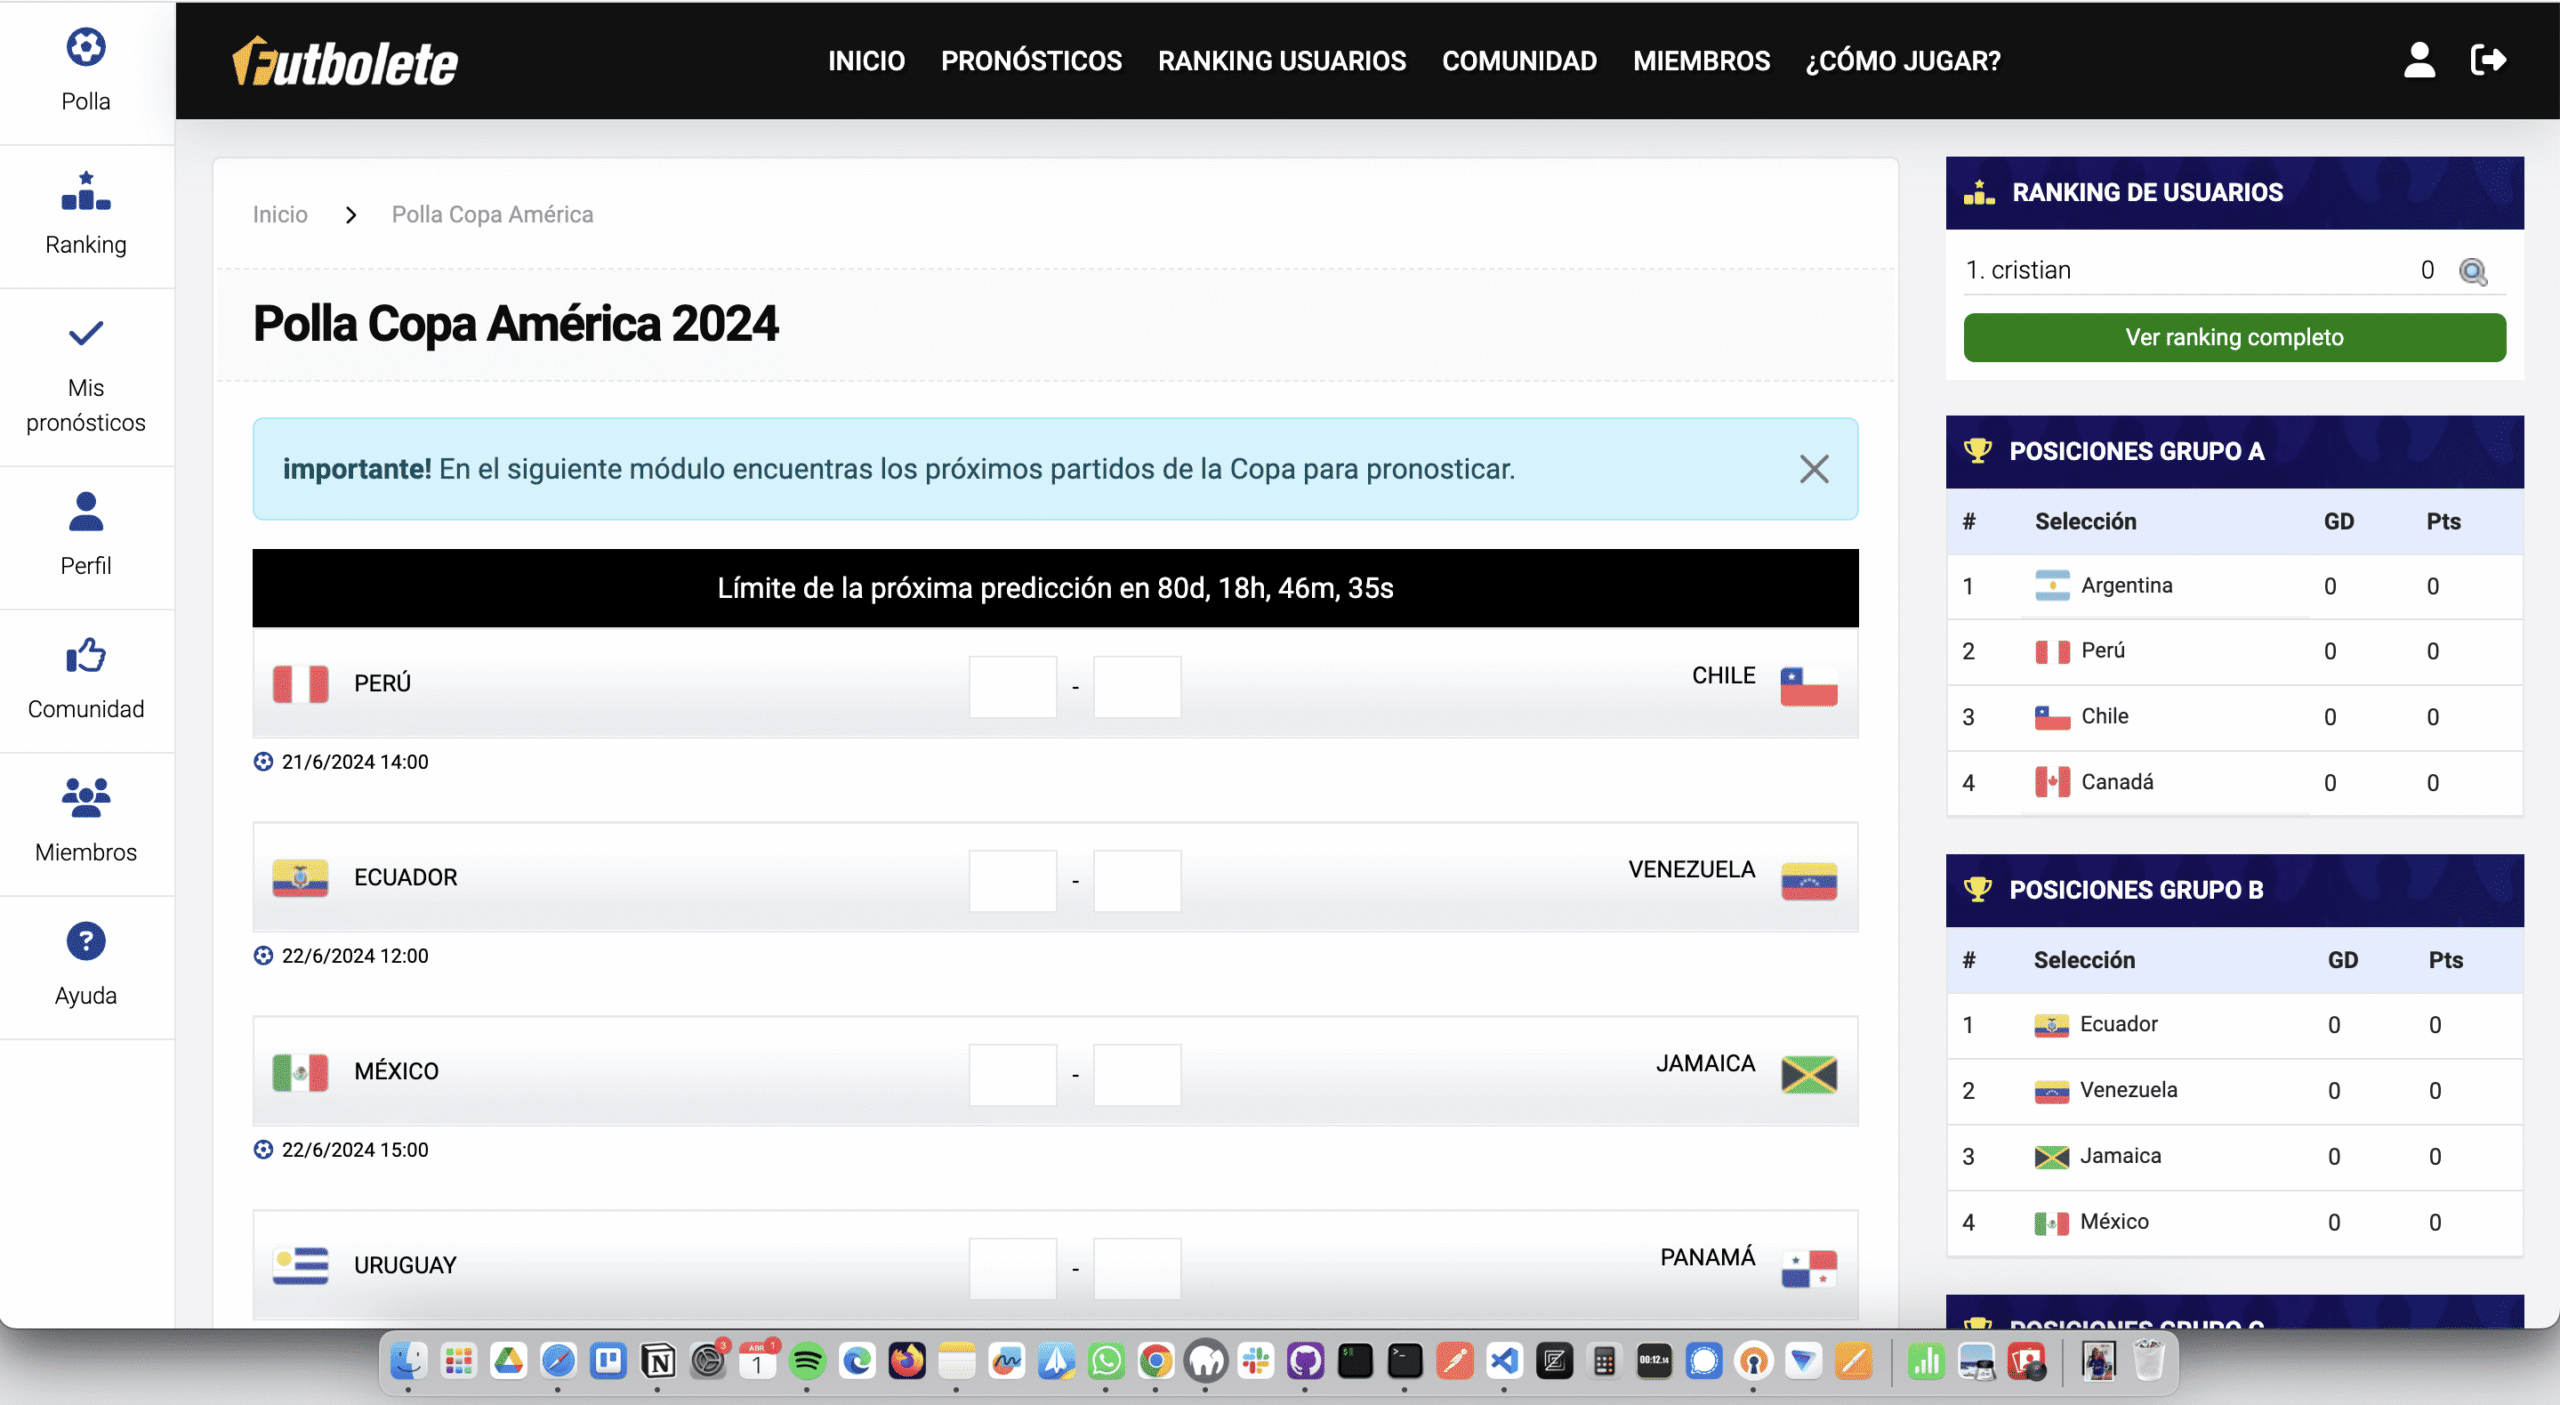Open the Ranking sidebar icon
Screen dimensions: 2560x1405
coord(86,192)
